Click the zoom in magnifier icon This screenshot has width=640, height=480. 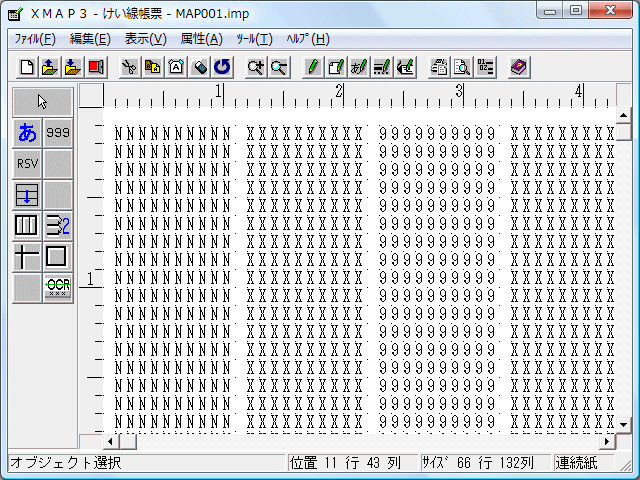256,67
